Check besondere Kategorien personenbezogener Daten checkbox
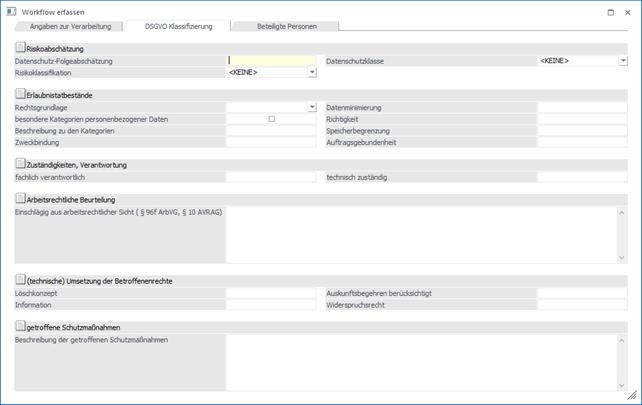Viewport: 642px width, 405px height. coord(272,119)
